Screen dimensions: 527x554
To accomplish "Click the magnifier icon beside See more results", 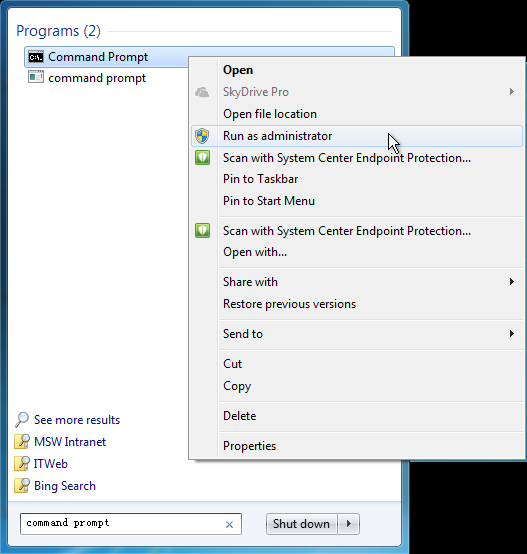I will point(22,420).
